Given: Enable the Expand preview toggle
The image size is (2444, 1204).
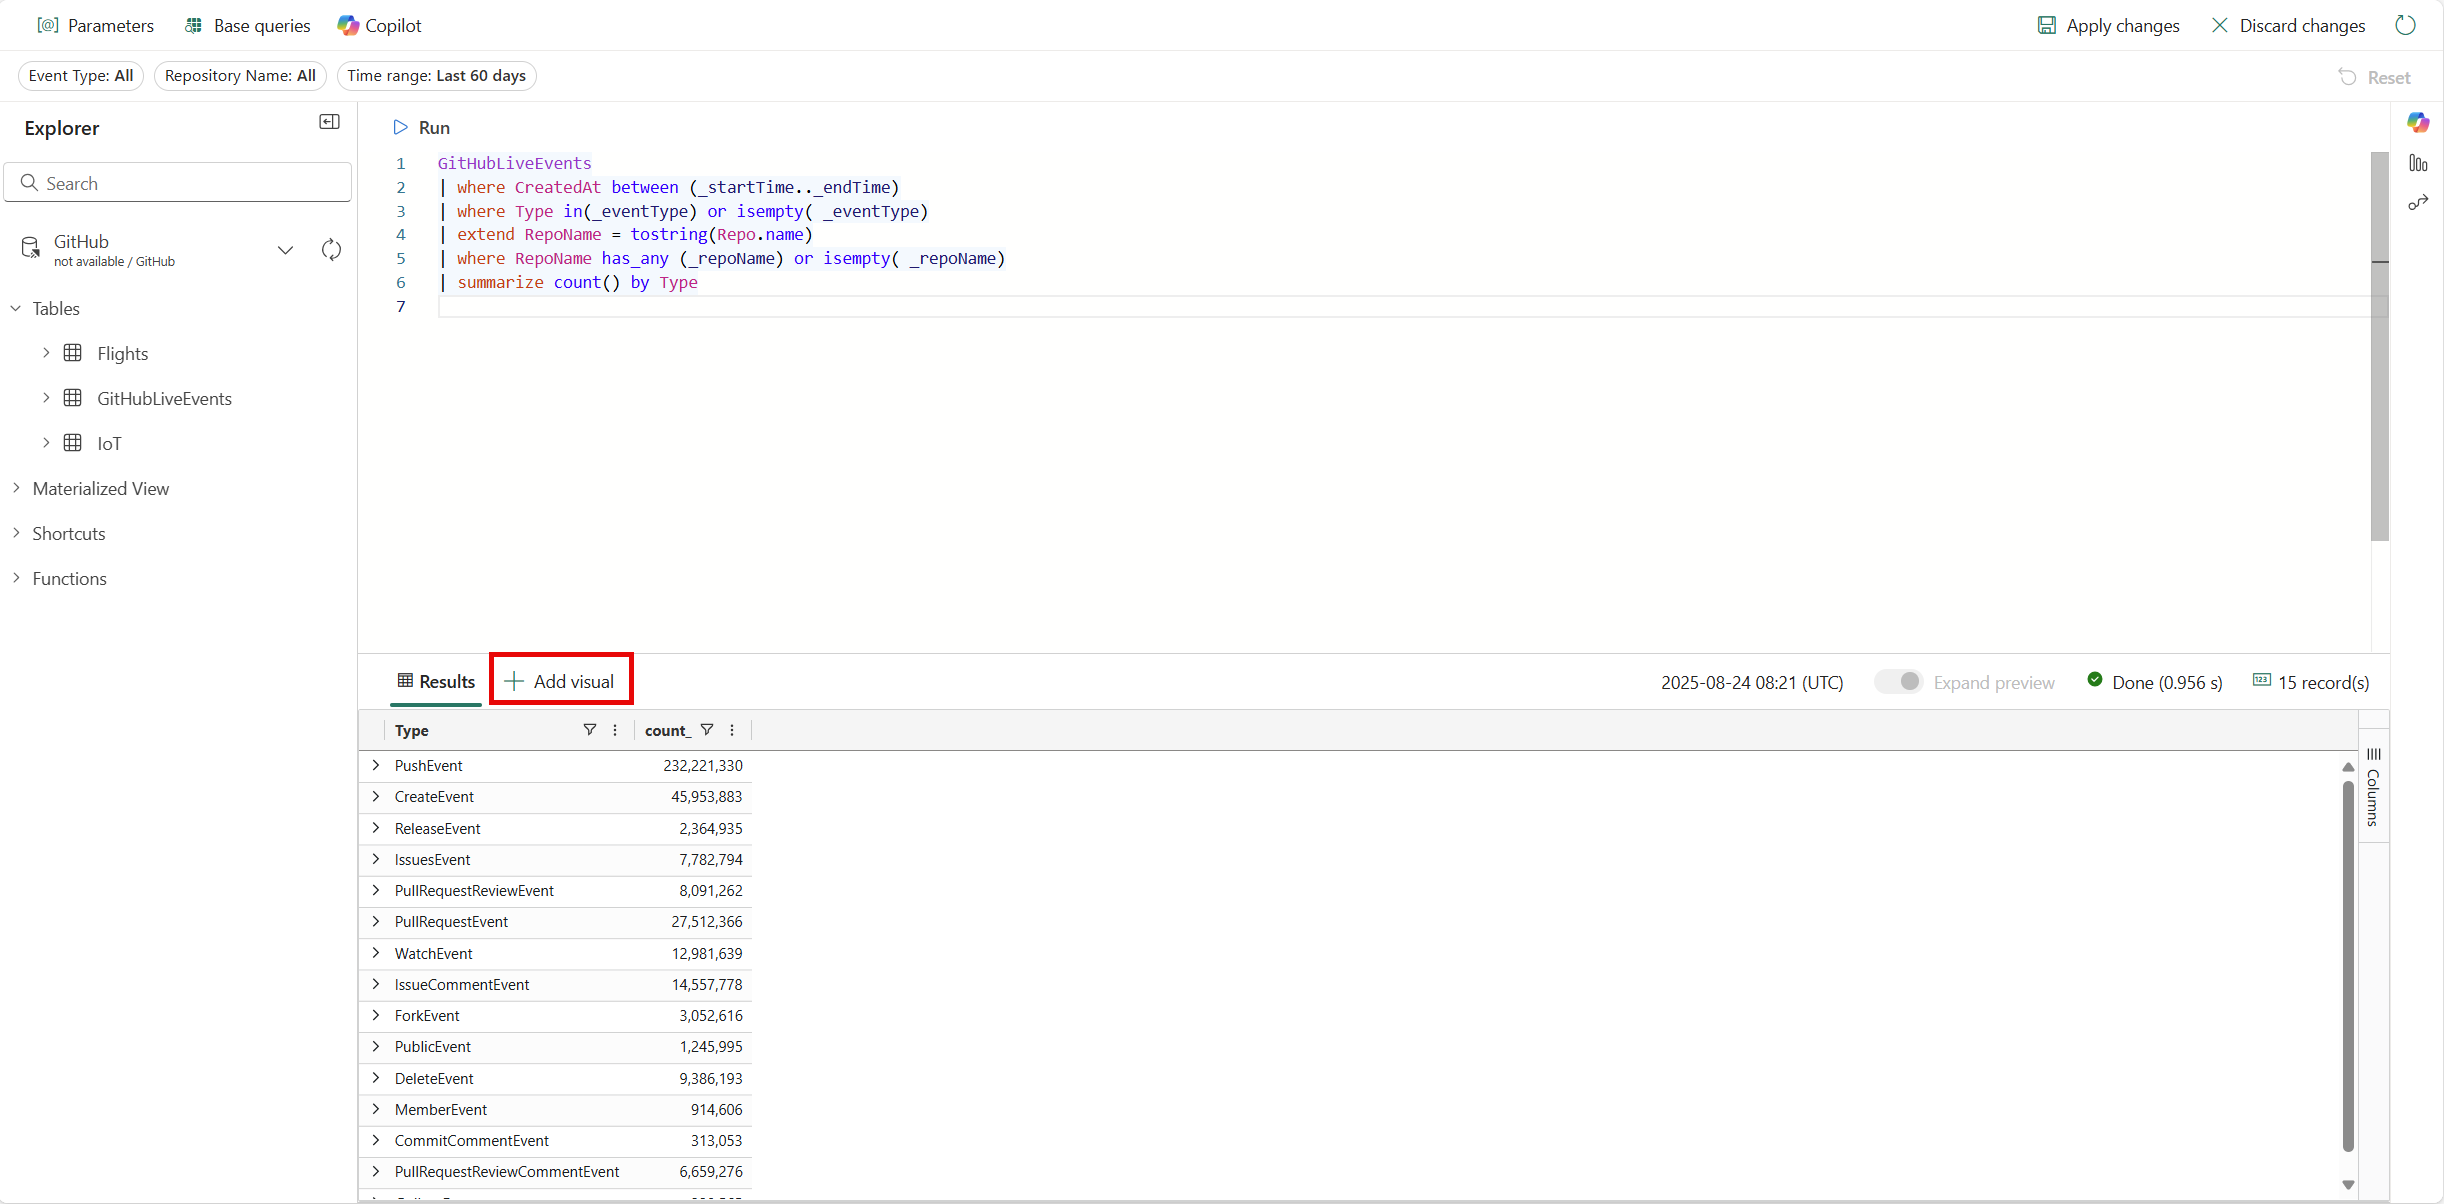Looking at the screenshot, I should point(1901,681).
